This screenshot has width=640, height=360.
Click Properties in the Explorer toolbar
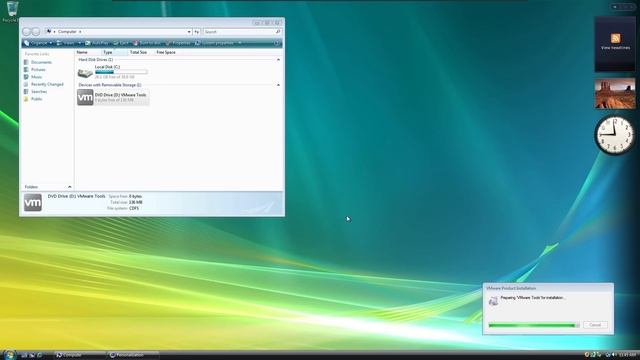178,43
